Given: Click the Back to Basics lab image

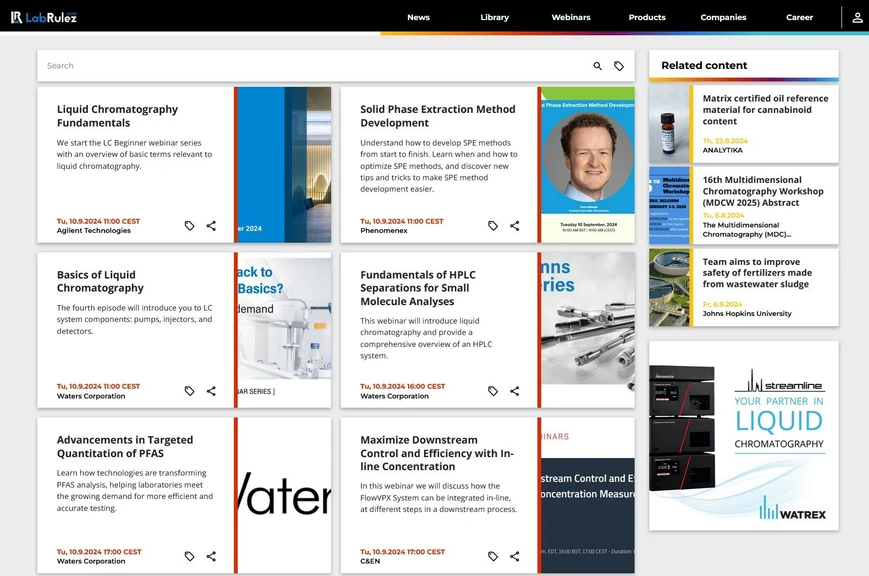Looking at the screenshot, I should click(284, 330).
